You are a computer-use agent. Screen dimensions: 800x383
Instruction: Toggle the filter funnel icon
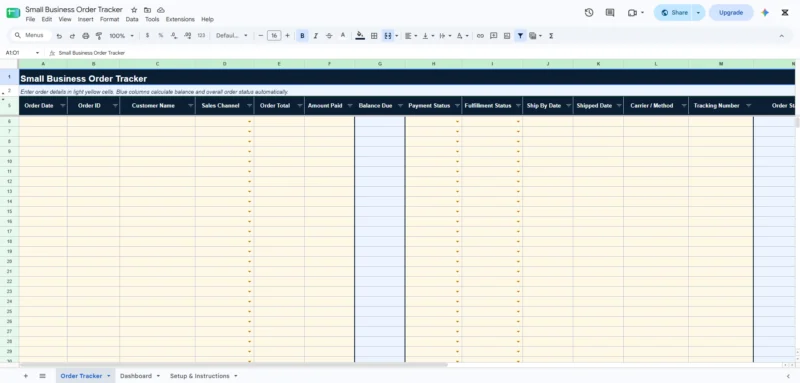point(520,36)
